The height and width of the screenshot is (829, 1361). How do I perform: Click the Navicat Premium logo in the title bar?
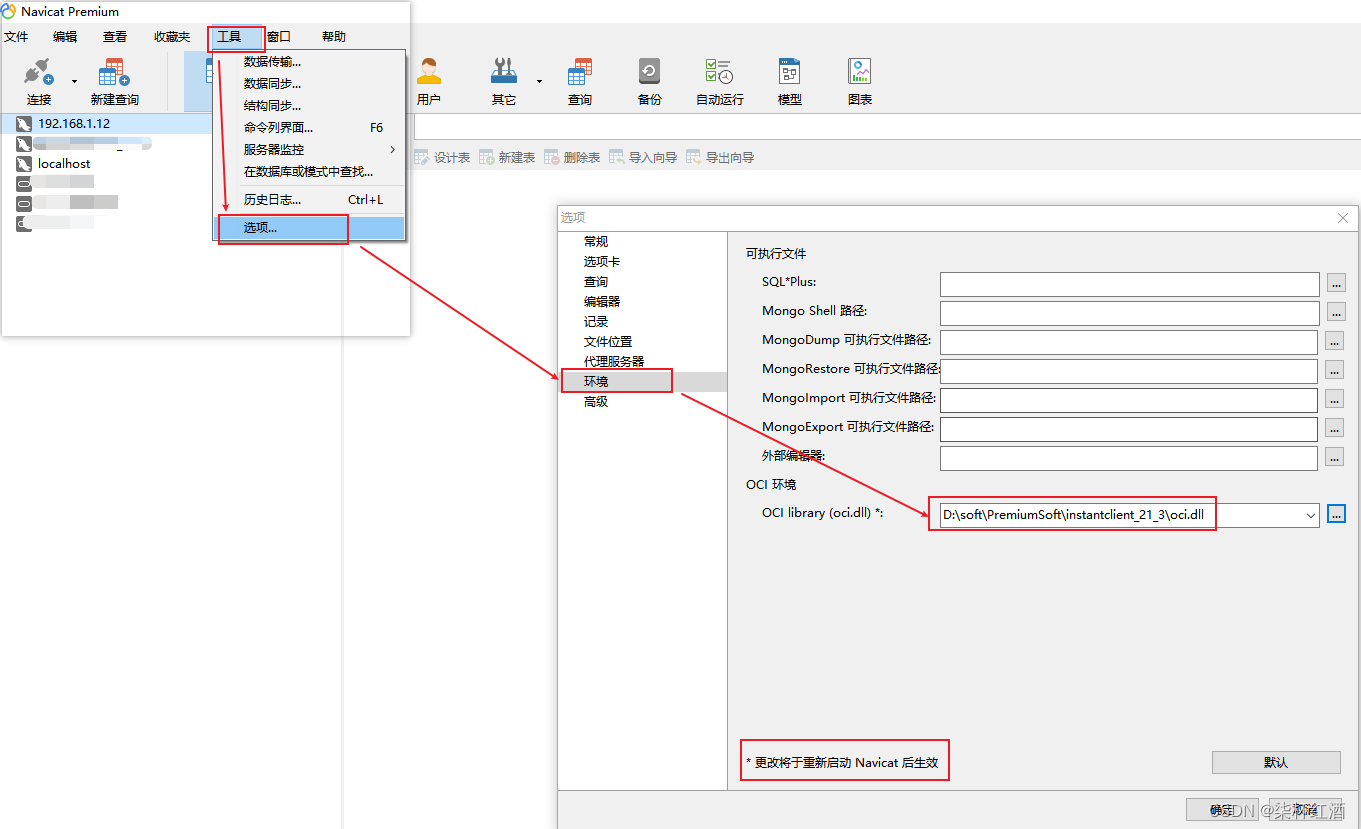click(x=9, y=11)
